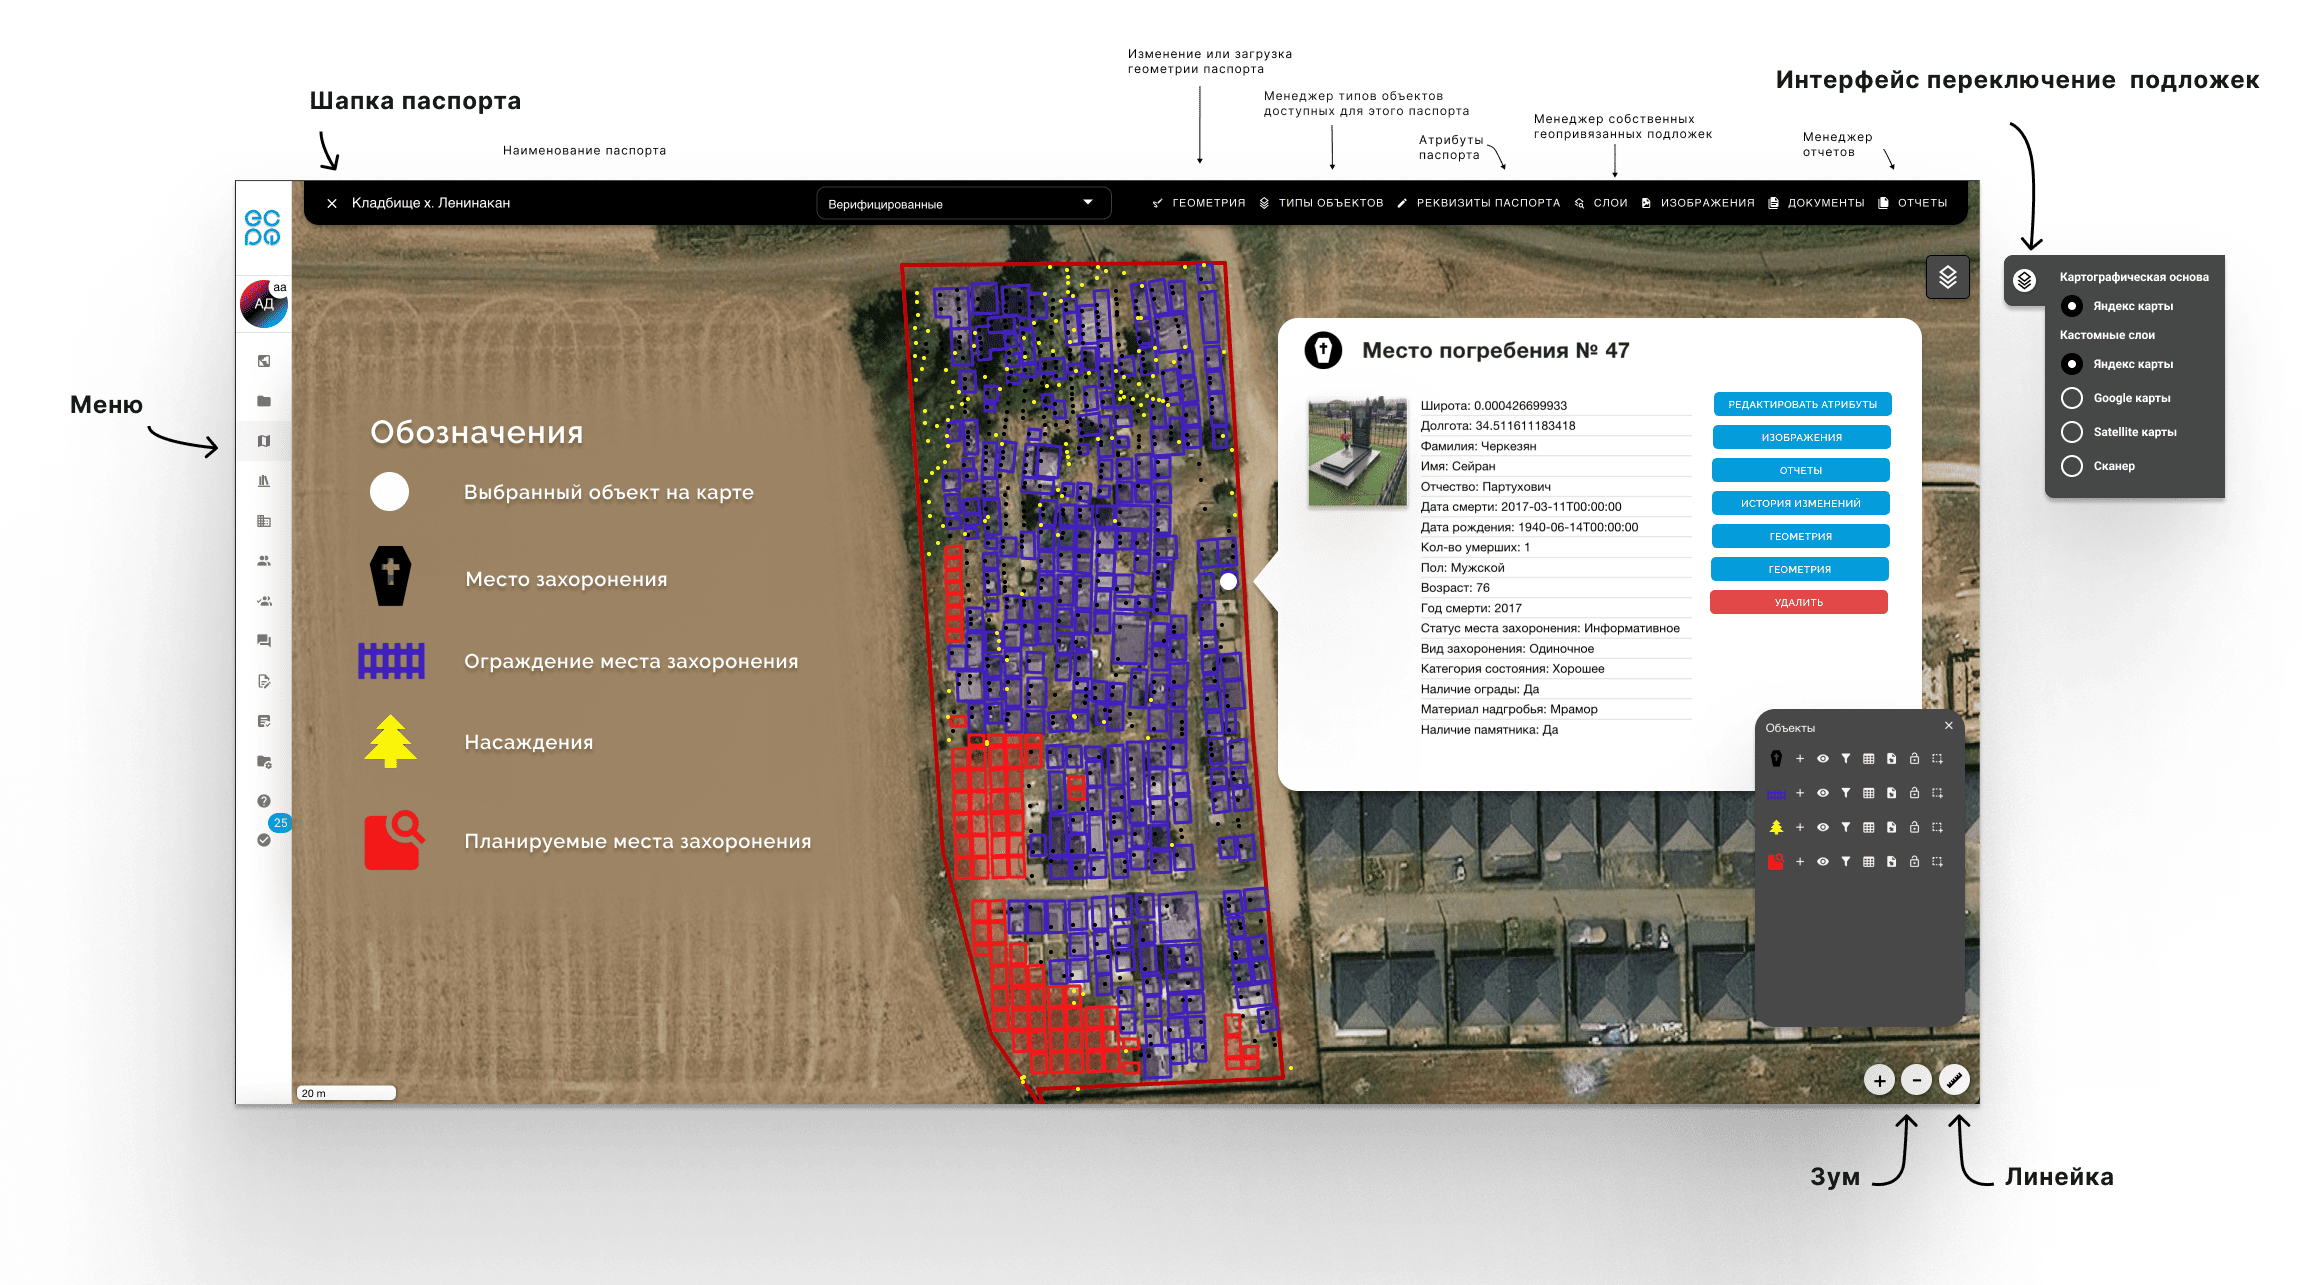
Task: Open the folder icon in left menu
Action: point(264,401)
